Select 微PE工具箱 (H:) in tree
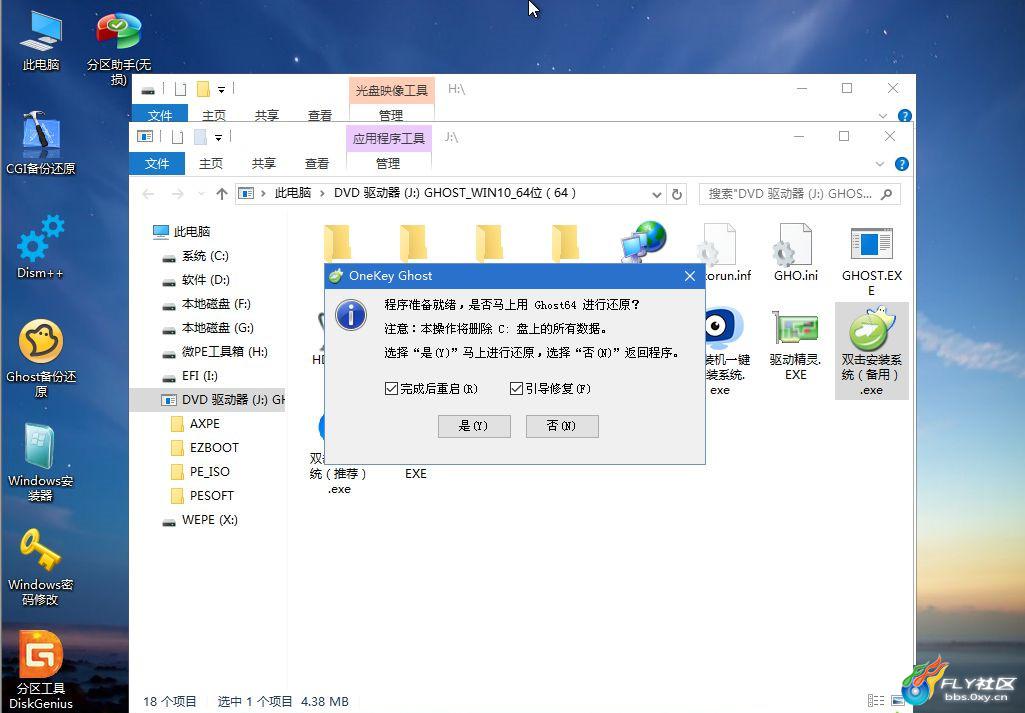Viewport: 1025px width, 713px height. pyautogui.click(x=225, y=352)
